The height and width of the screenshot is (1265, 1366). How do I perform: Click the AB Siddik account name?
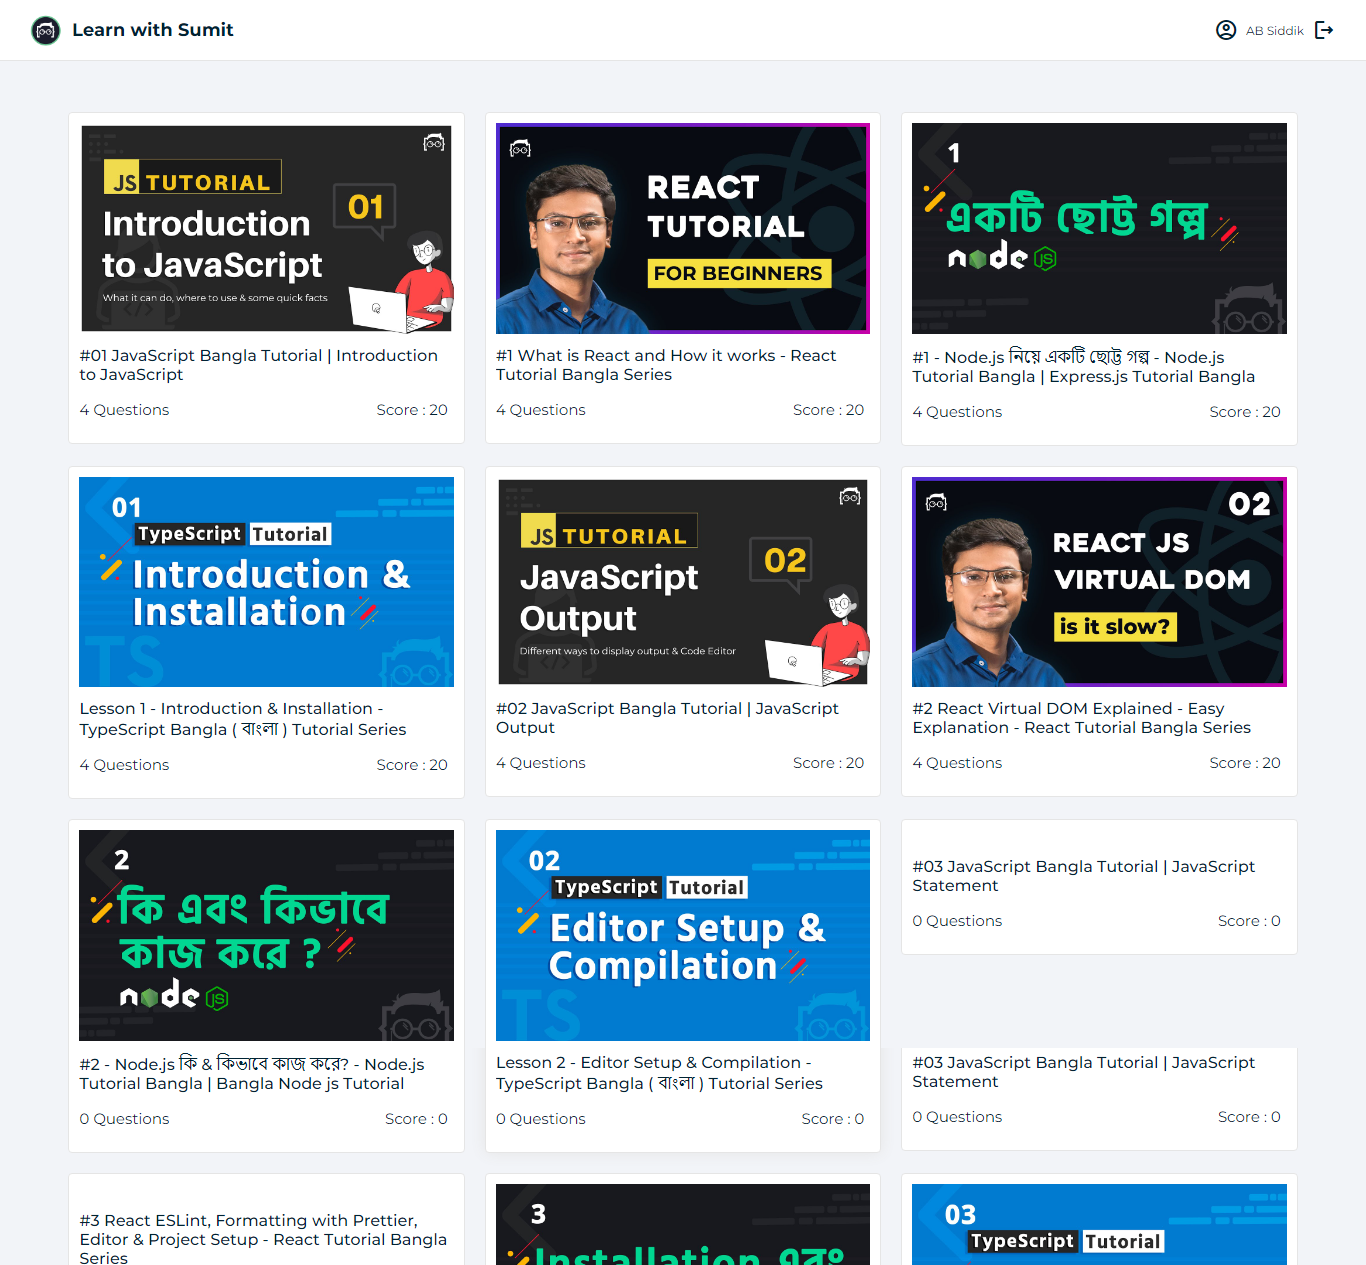1276,30
